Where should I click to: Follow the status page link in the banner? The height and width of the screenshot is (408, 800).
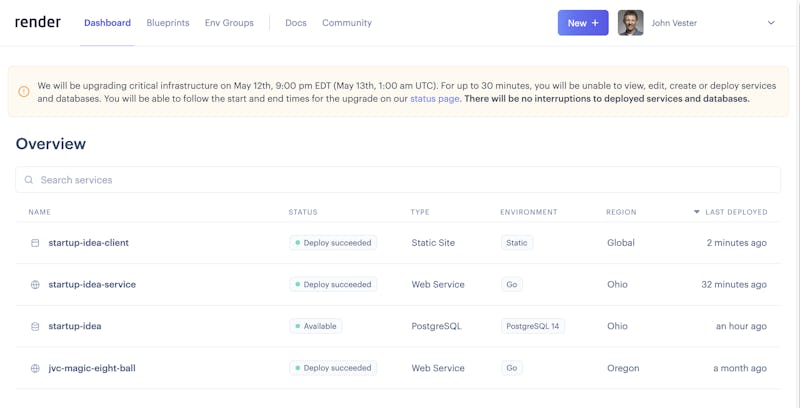pyautogui.click(x=435, y=99)
